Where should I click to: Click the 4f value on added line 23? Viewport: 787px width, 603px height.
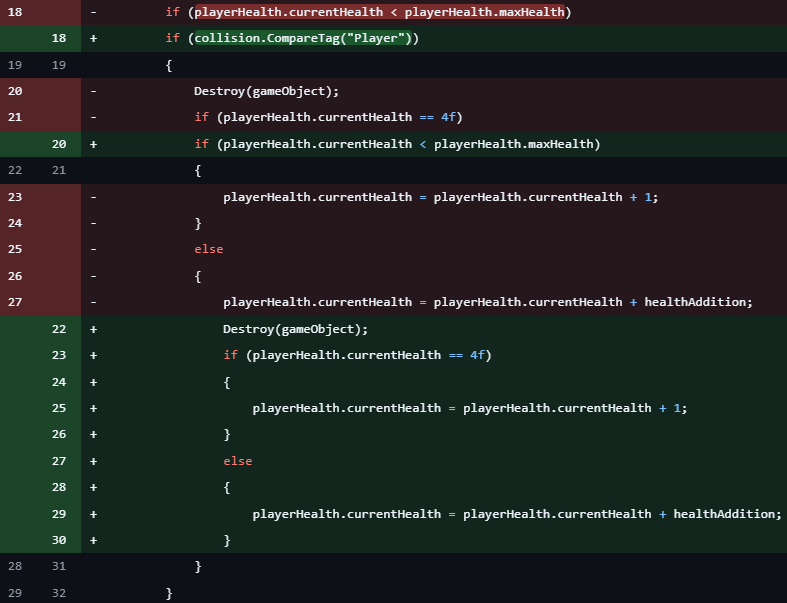coord(477,355)
